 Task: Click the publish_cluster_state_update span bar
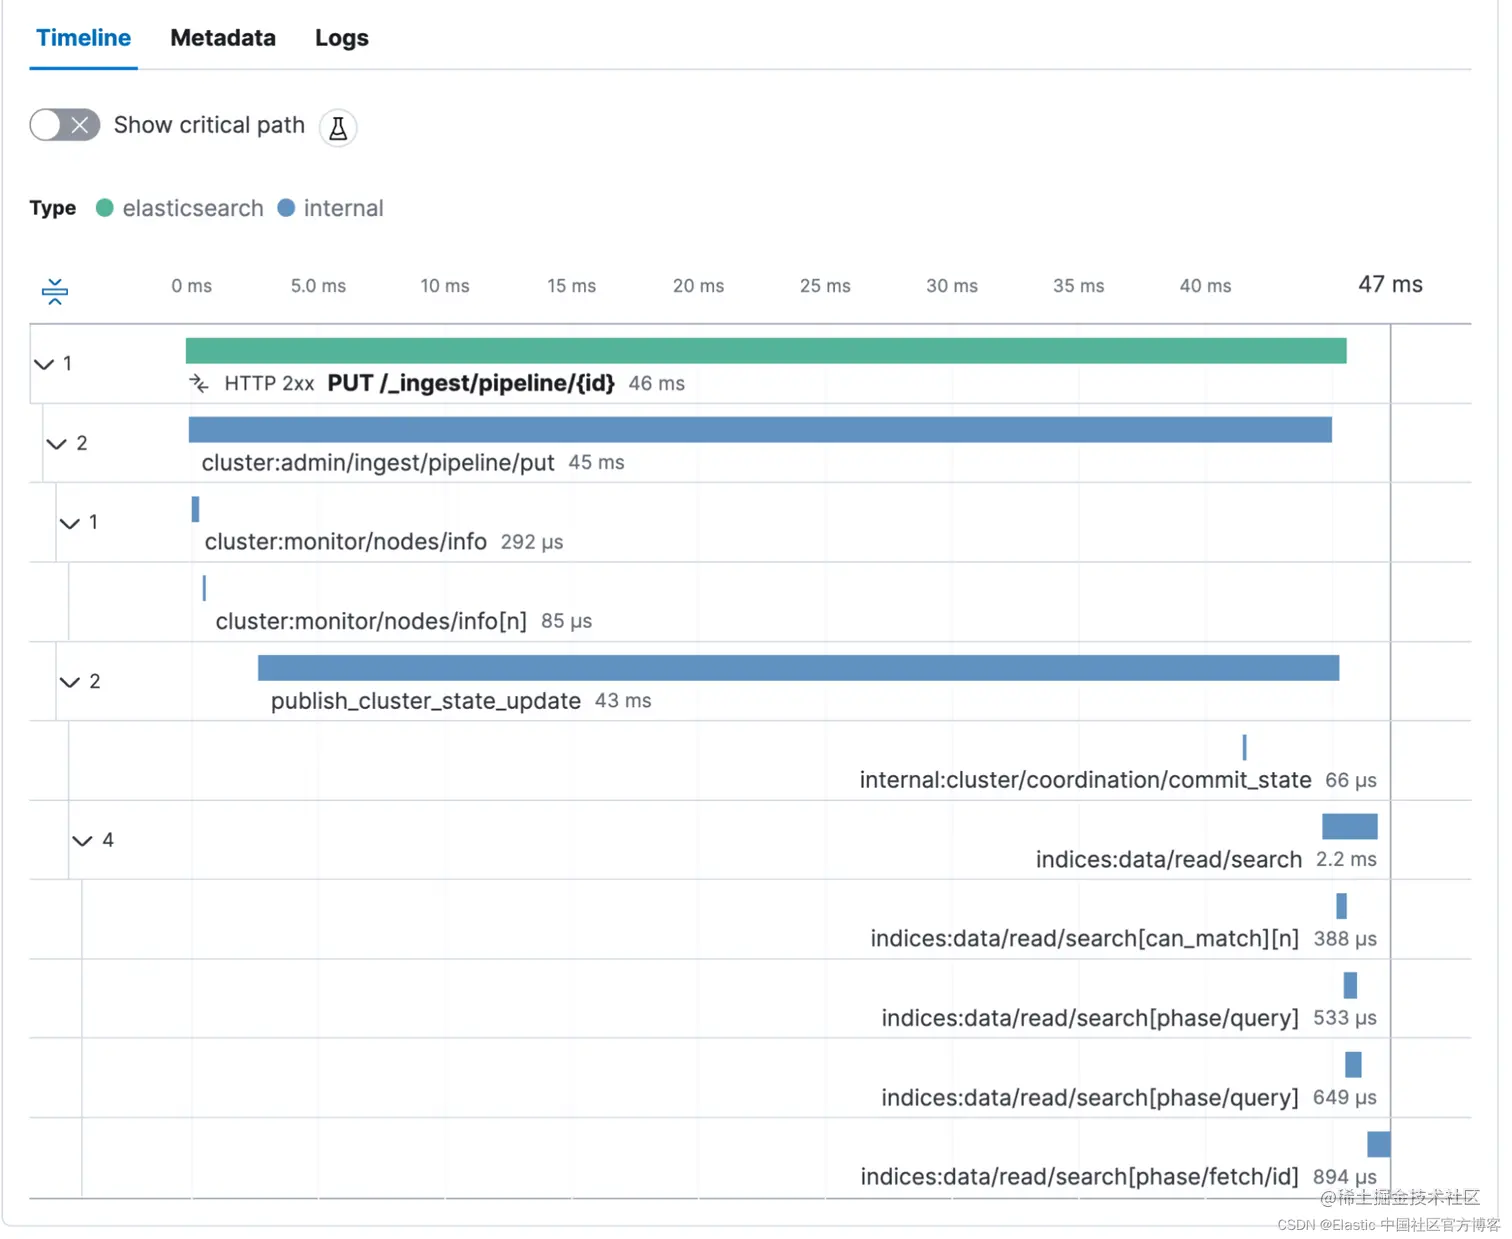point(798,668)
